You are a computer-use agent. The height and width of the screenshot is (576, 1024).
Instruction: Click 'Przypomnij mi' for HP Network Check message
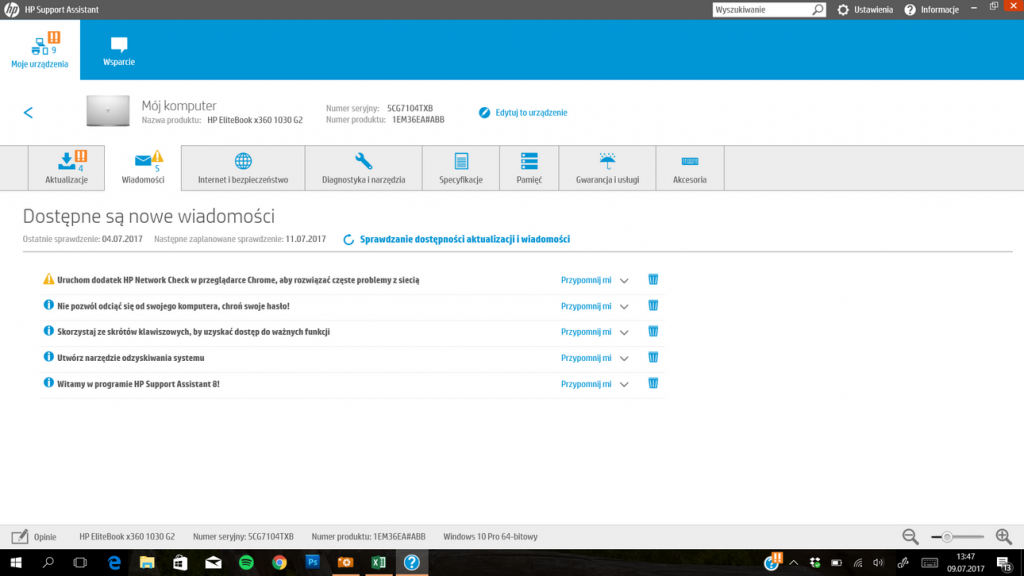click(585, 280)
